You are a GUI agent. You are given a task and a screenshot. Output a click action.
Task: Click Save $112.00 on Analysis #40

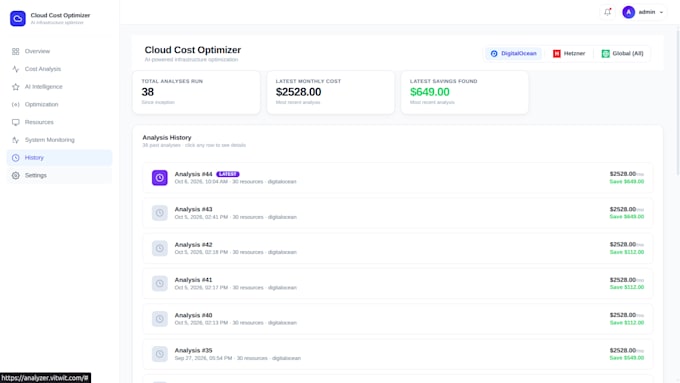627,323
